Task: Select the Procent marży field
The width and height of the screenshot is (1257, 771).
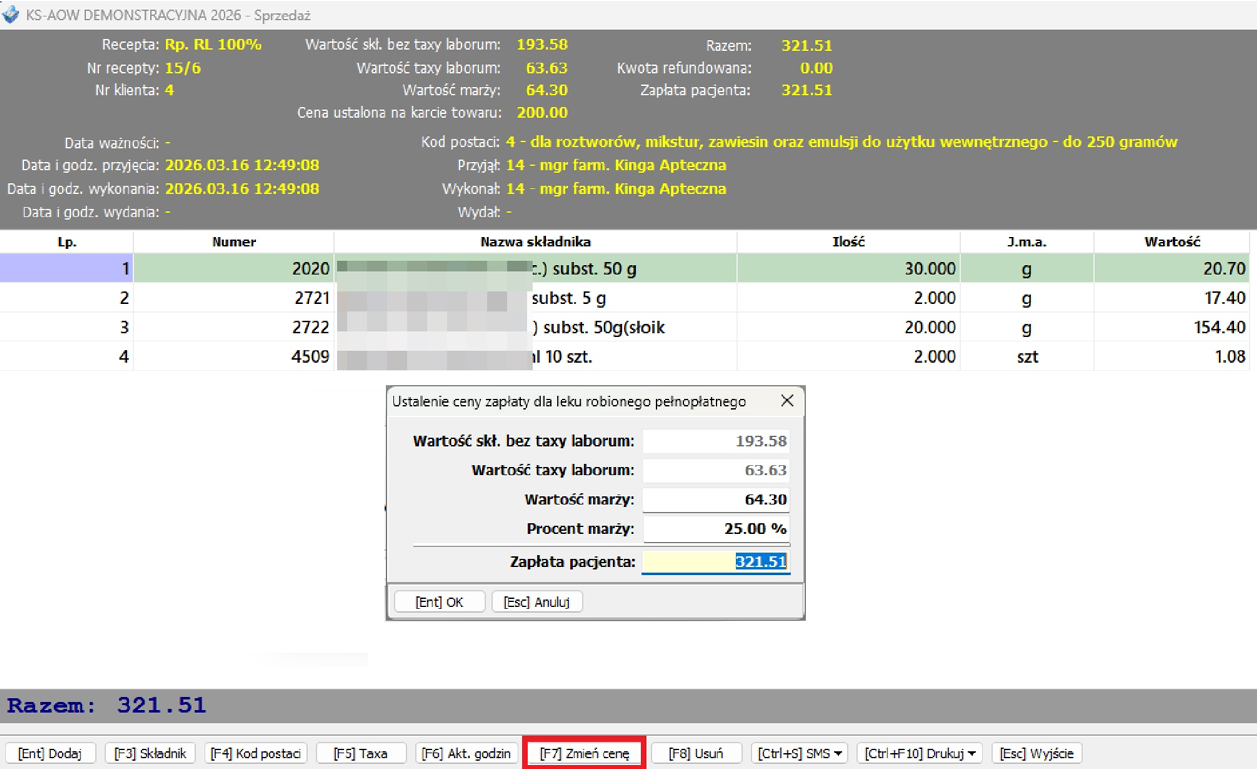Action: coord(715,528)
